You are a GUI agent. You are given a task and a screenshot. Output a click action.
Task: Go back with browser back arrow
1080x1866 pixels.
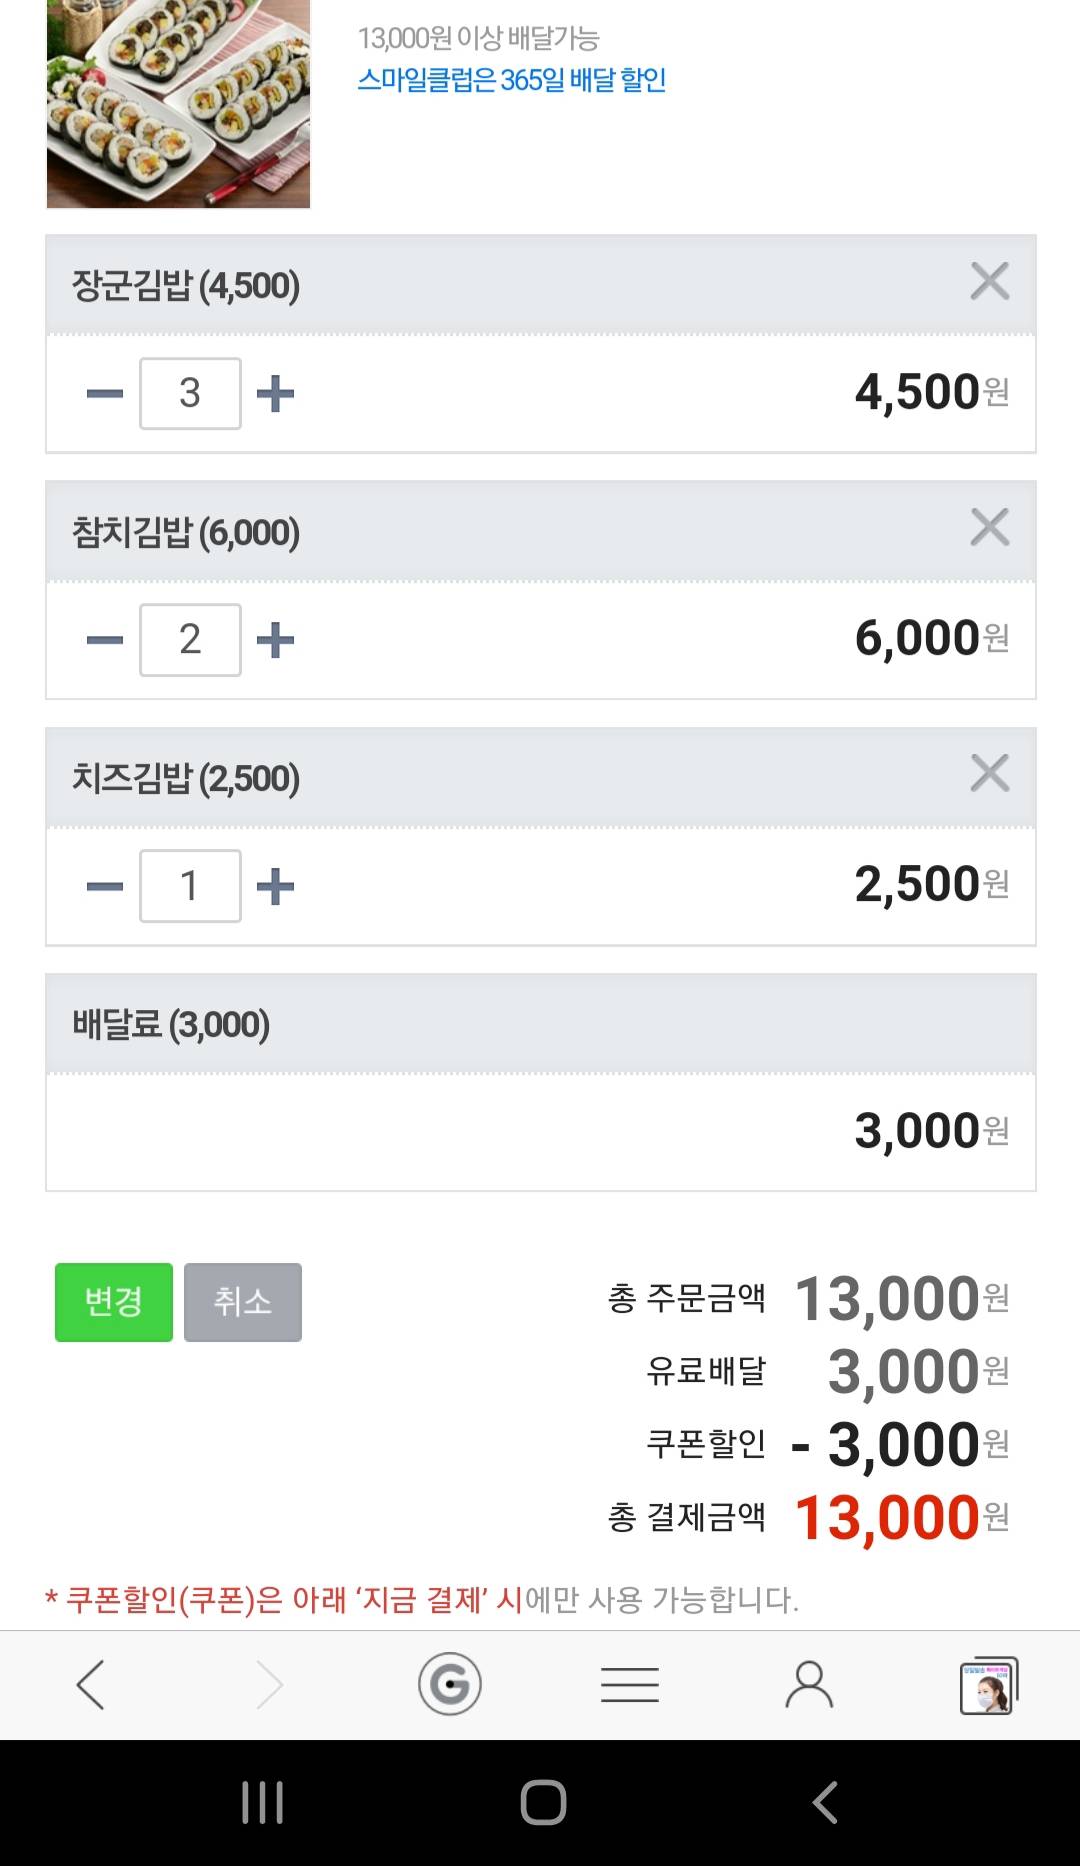pyautogui.click(x=91, y=1685)
